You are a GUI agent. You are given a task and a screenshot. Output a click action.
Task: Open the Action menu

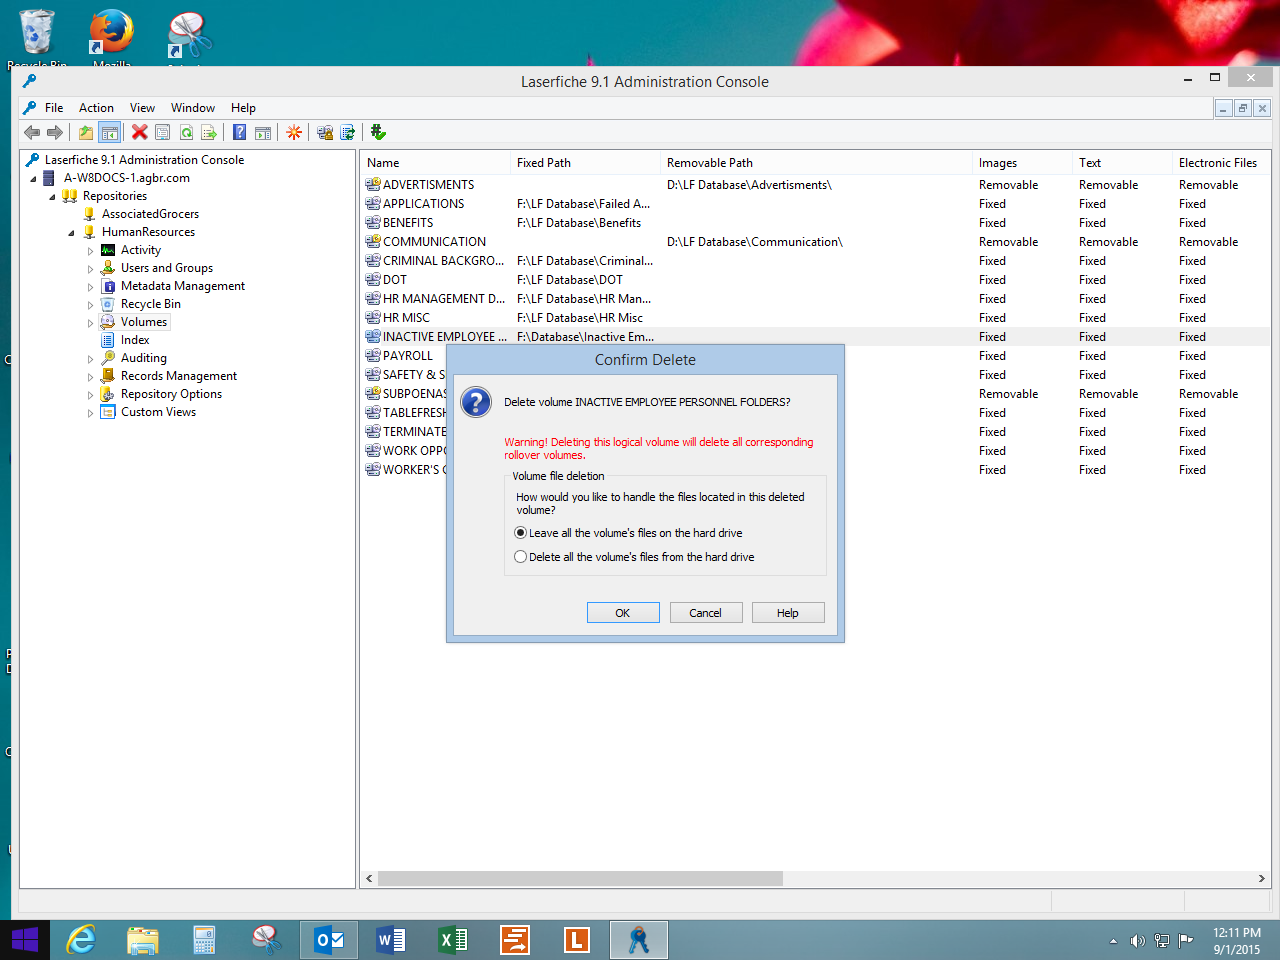point(96,108)
